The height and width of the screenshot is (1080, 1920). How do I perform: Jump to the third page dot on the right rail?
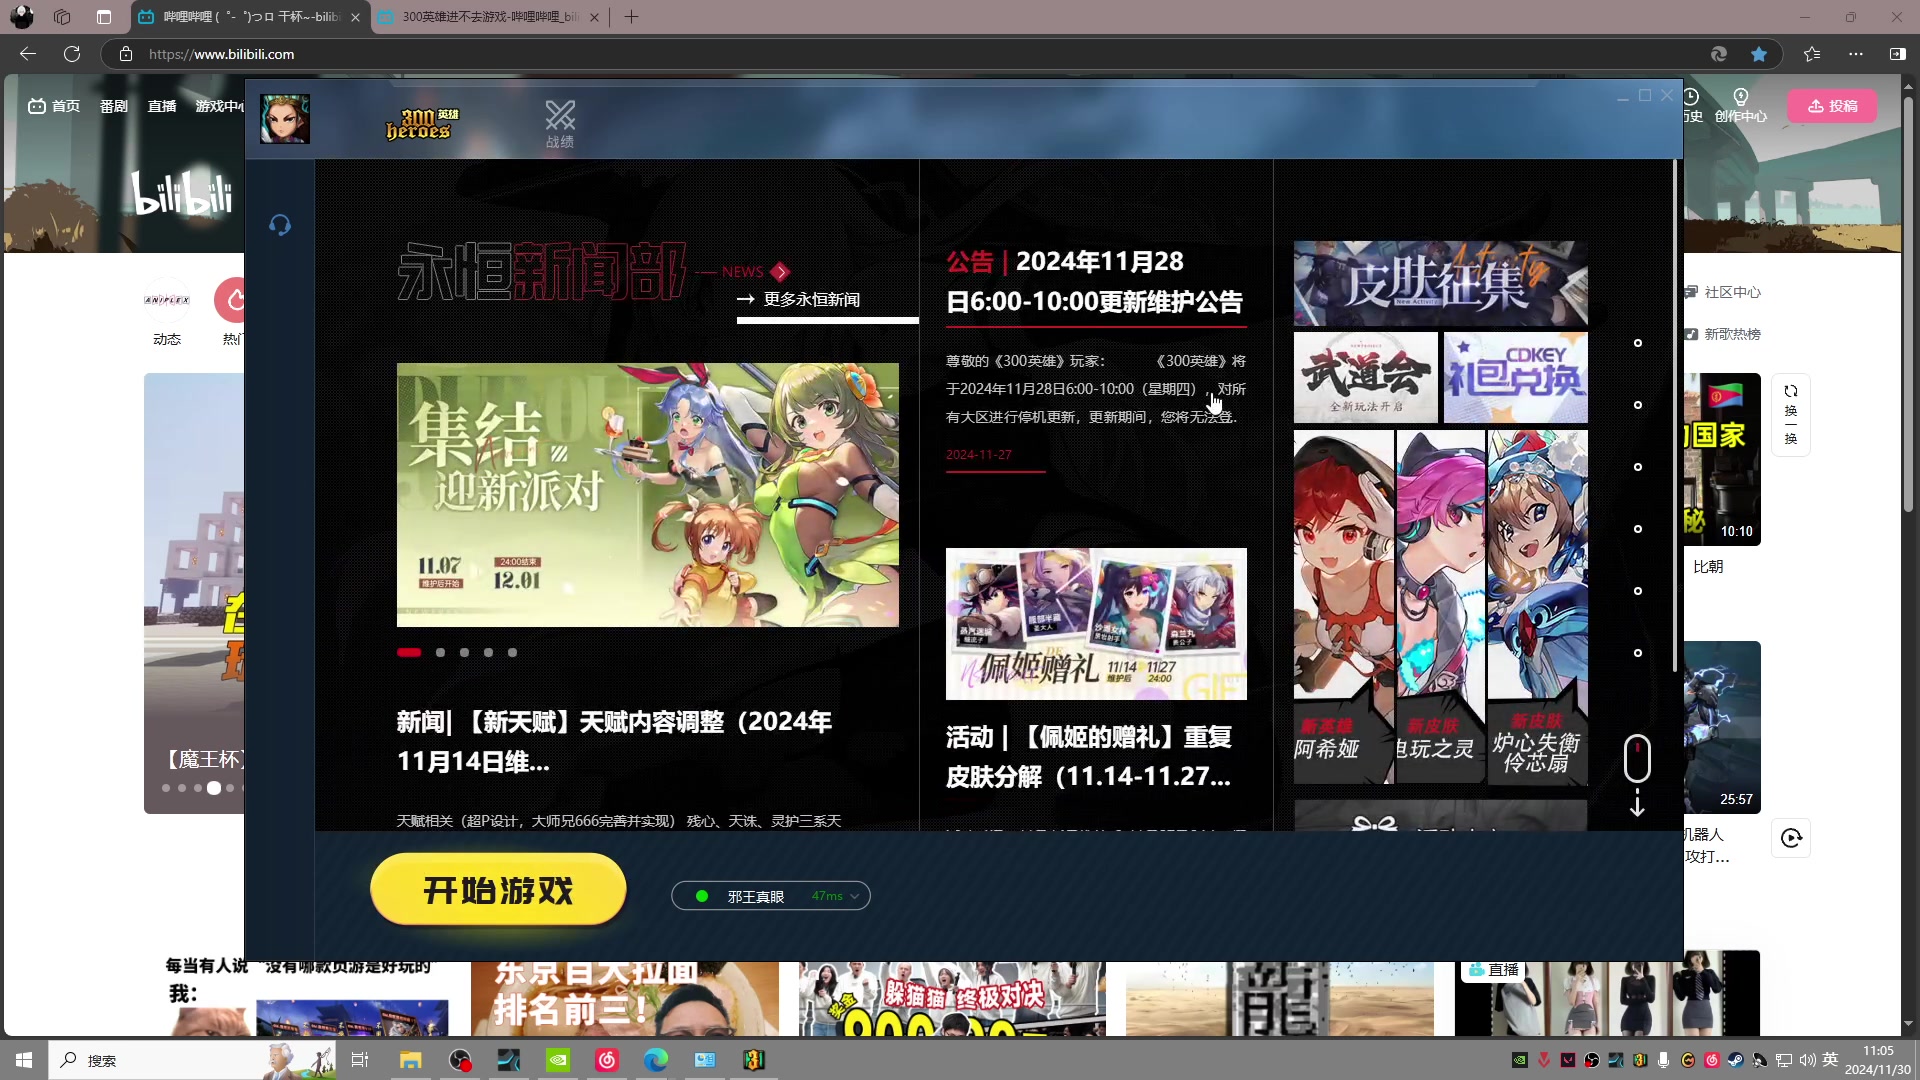pyautogui.click(x=1638, y=467)
